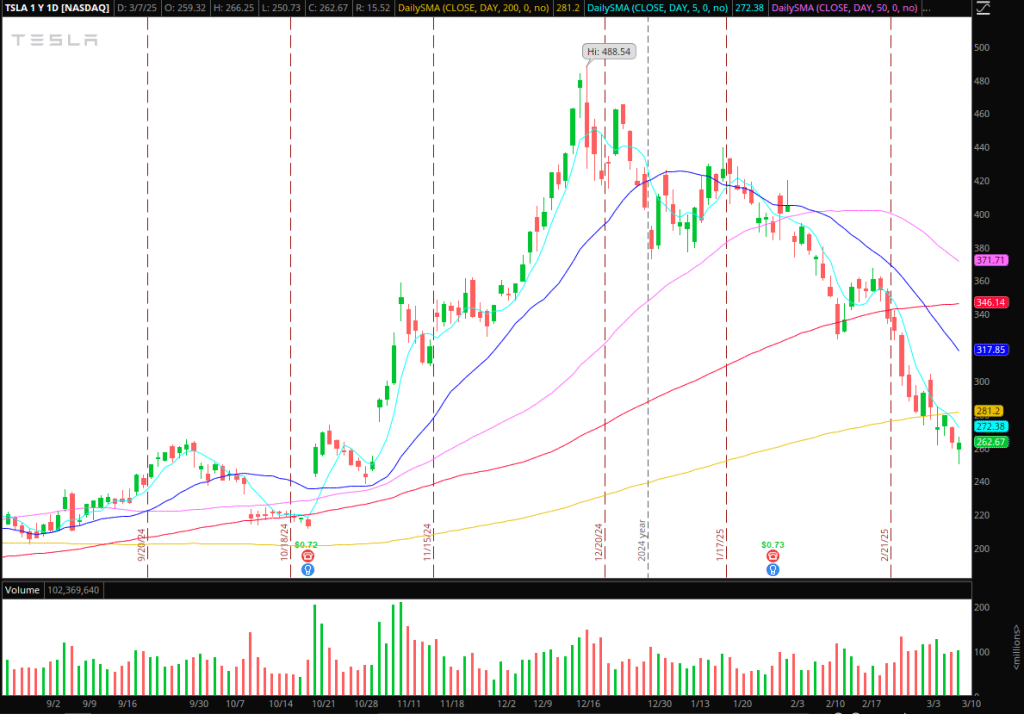
Task: Click the 1/20 date on the time axis
Action: (x=742, y=704)
